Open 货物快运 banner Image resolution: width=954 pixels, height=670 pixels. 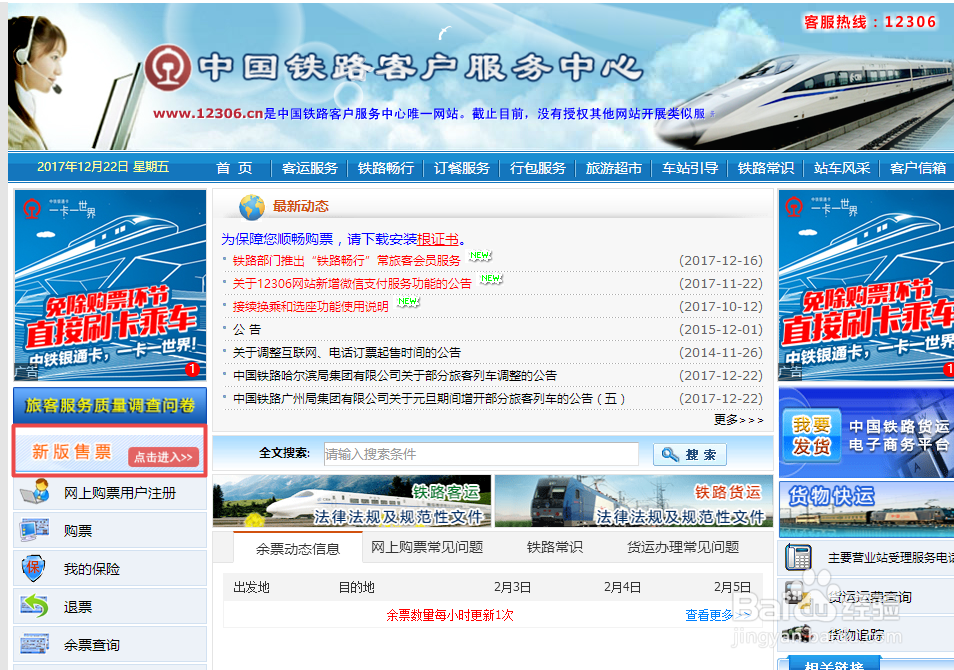[866, 509]
